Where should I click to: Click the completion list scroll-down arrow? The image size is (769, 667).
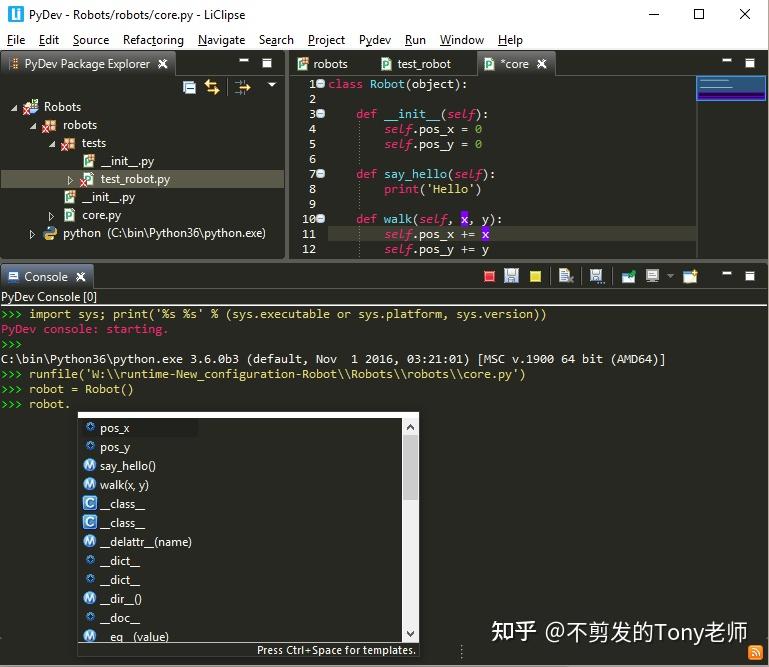click(x=410, y=634)
